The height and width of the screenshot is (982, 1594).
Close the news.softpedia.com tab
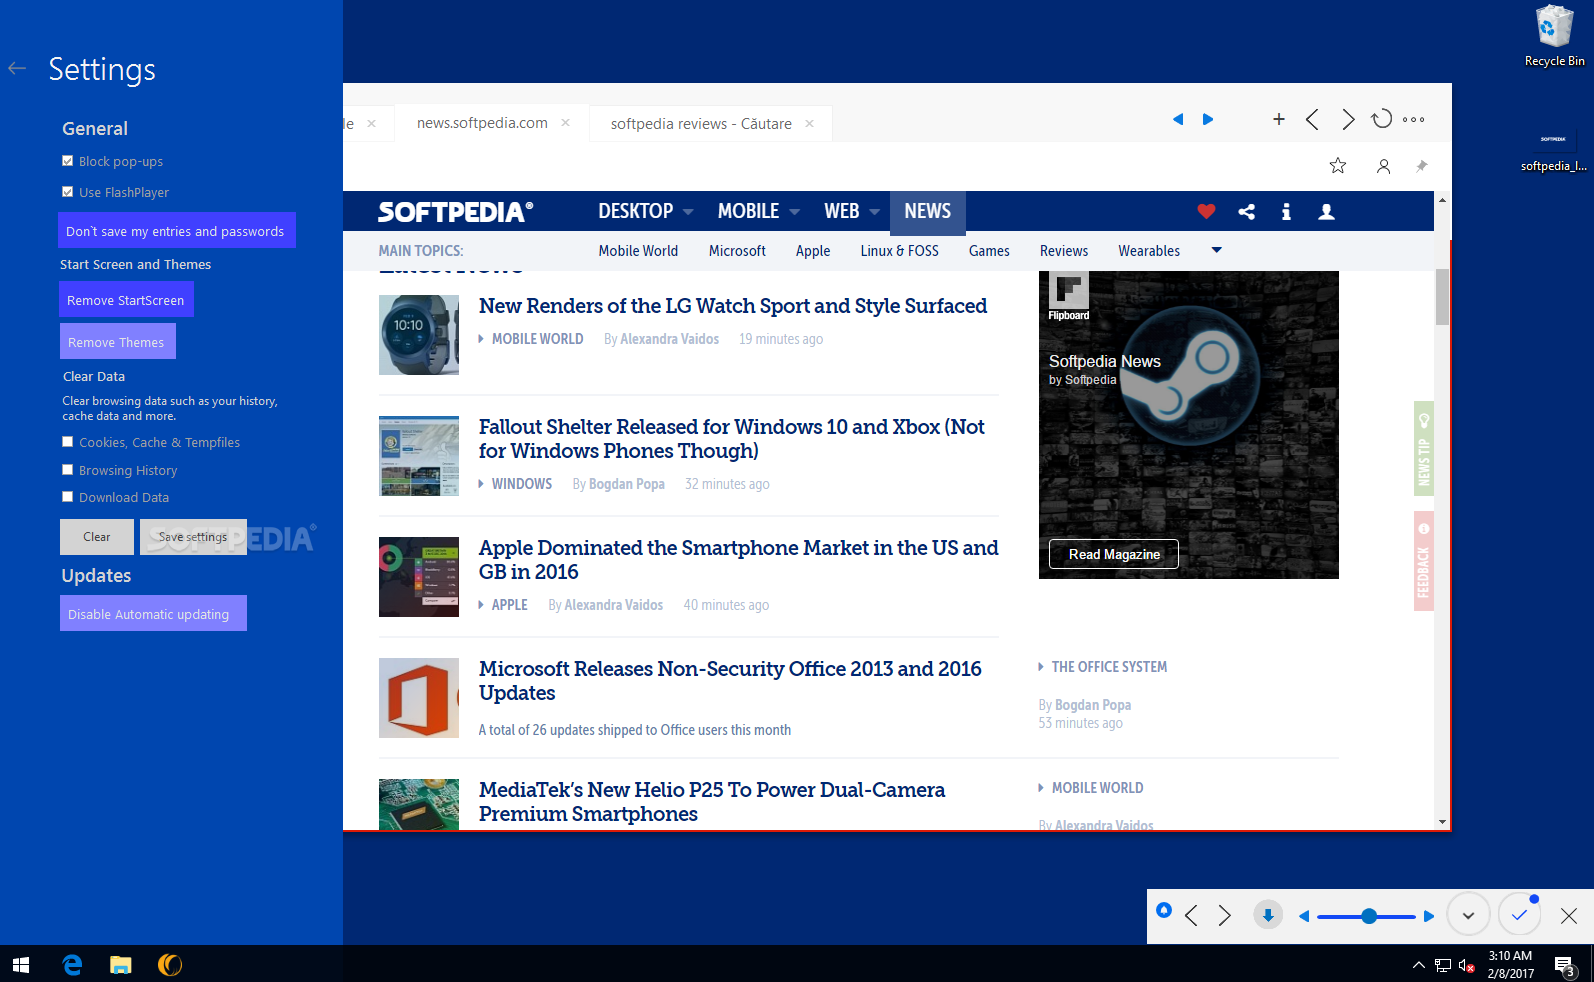click(565, 123)
